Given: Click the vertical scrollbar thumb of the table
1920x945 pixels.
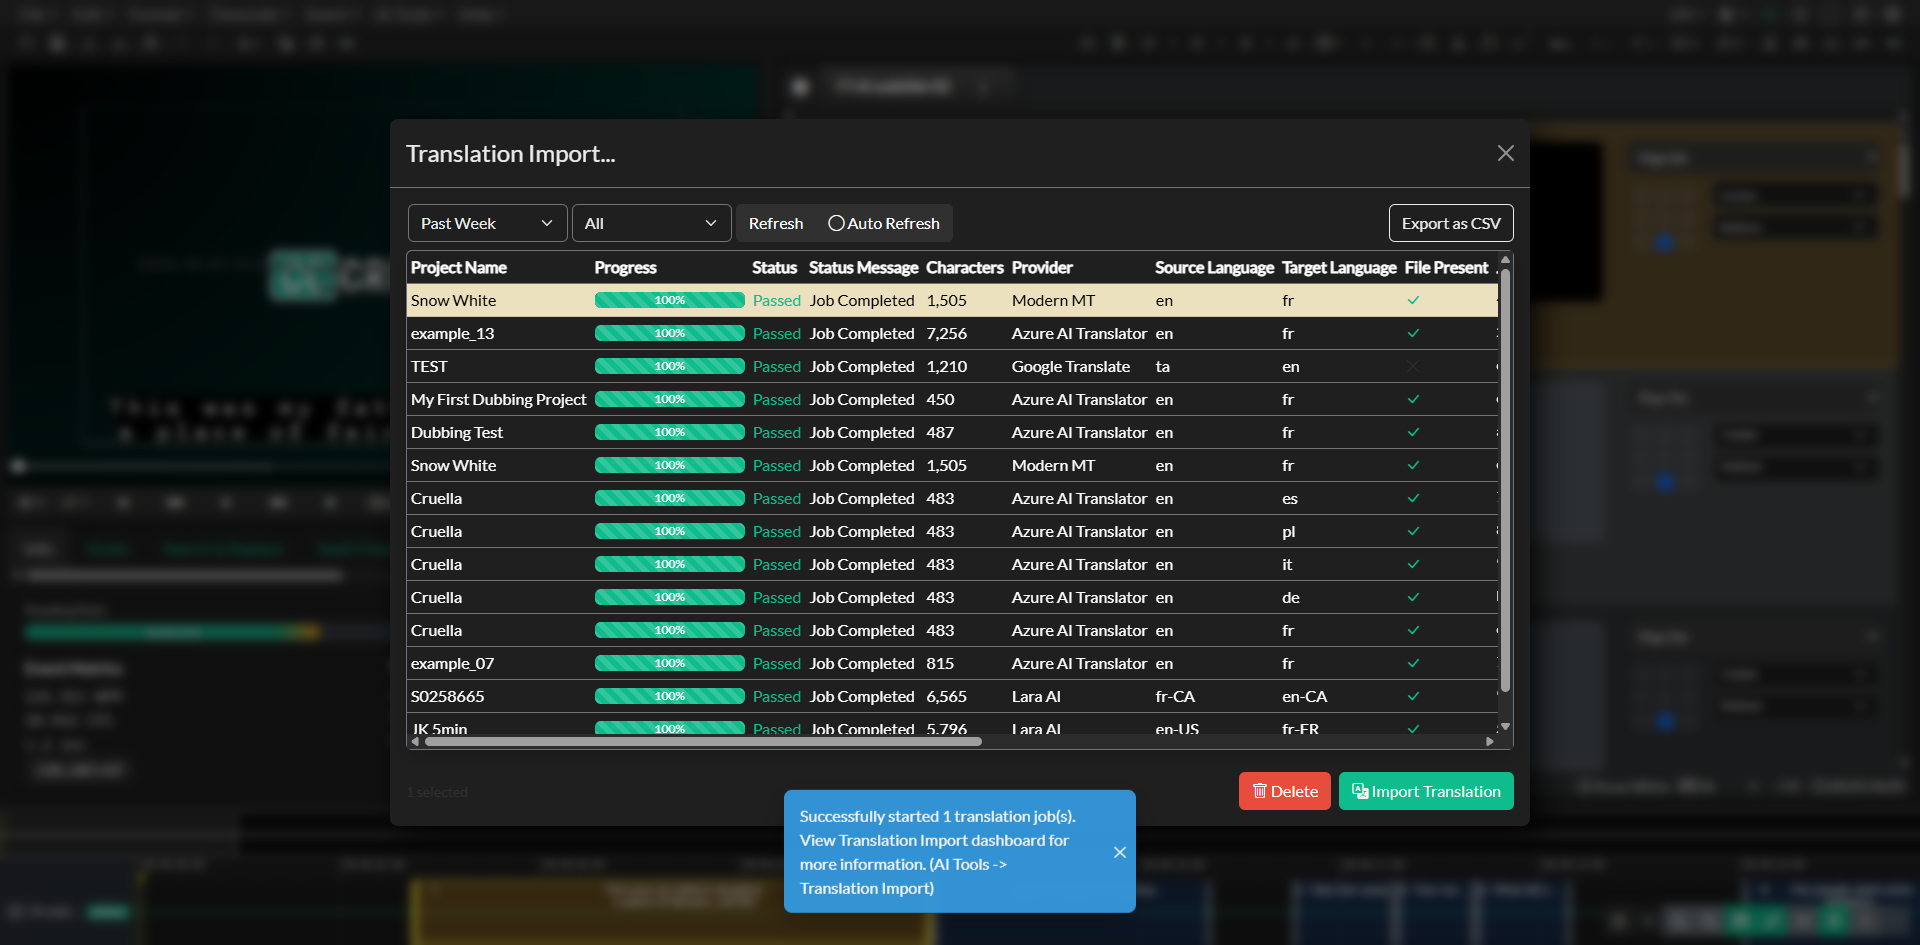Looking at the screenshot, I should pos(1505,480).
